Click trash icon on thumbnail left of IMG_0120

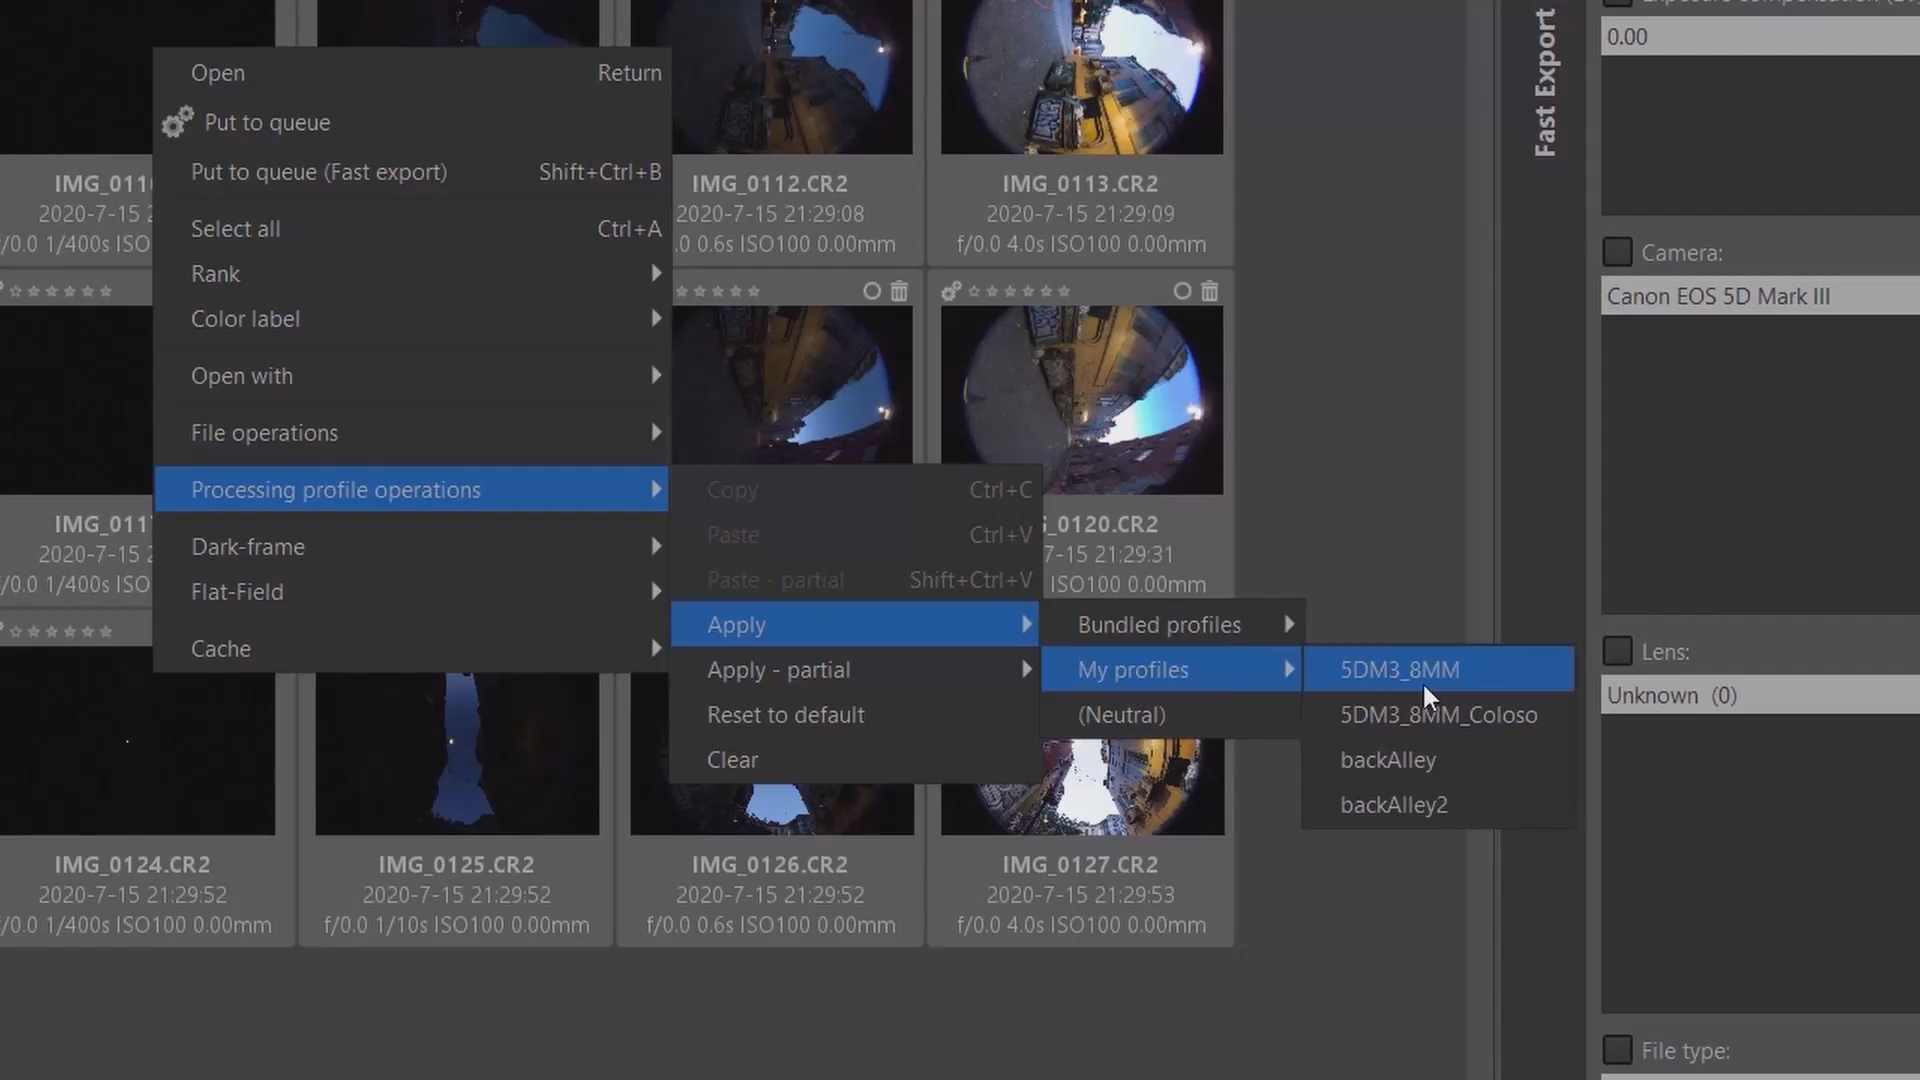(x=899, y=291)
